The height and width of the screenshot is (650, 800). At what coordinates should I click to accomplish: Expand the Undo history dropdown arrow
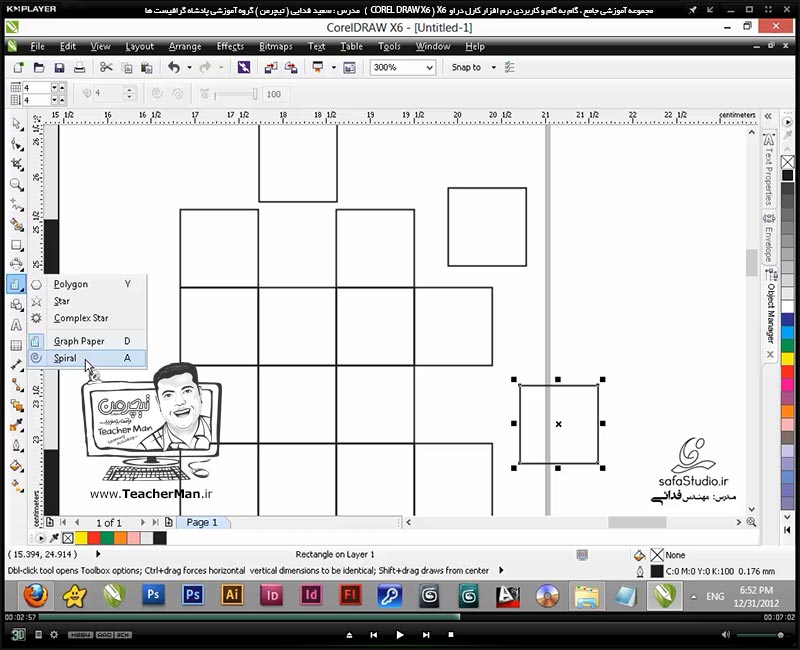(189, 67)
